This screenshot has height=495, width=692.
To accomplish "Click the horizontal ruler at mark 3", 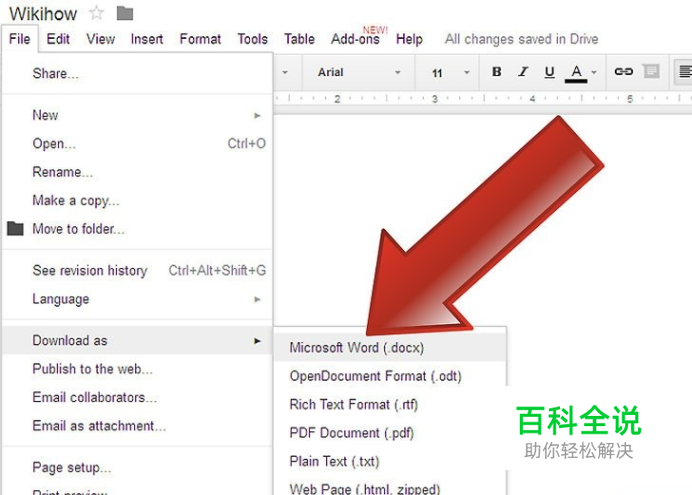I will (435, 99).
